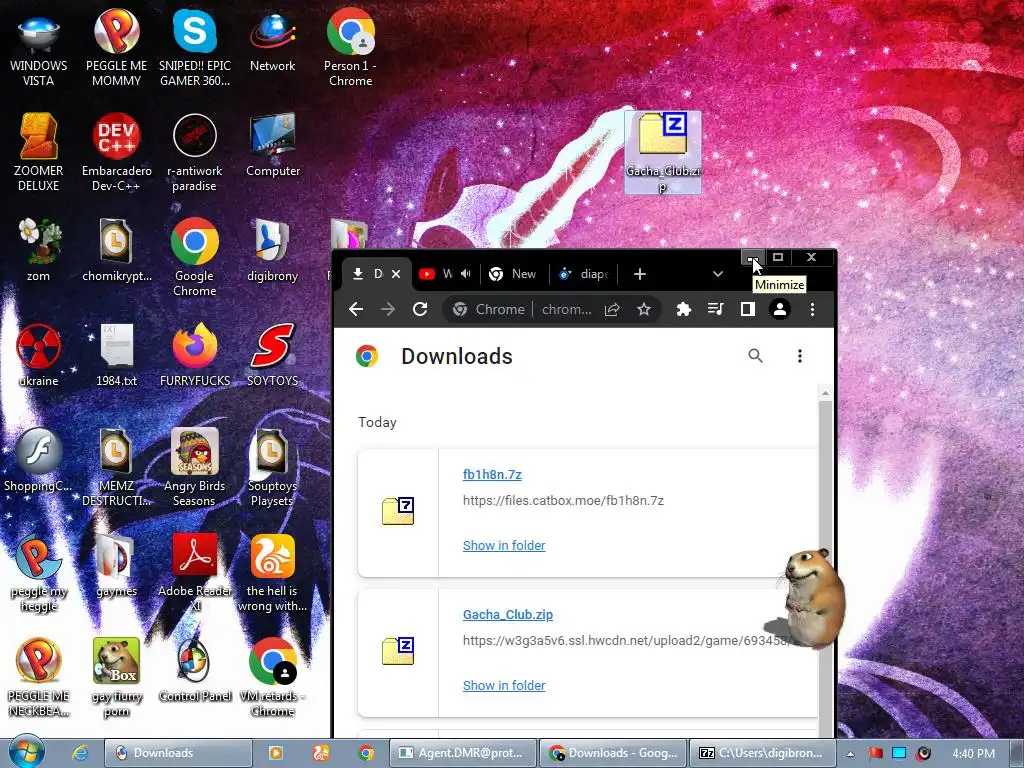The image size is (1024, 768).
Task: Bookmark this page with the star
Action: coord(644,309)
